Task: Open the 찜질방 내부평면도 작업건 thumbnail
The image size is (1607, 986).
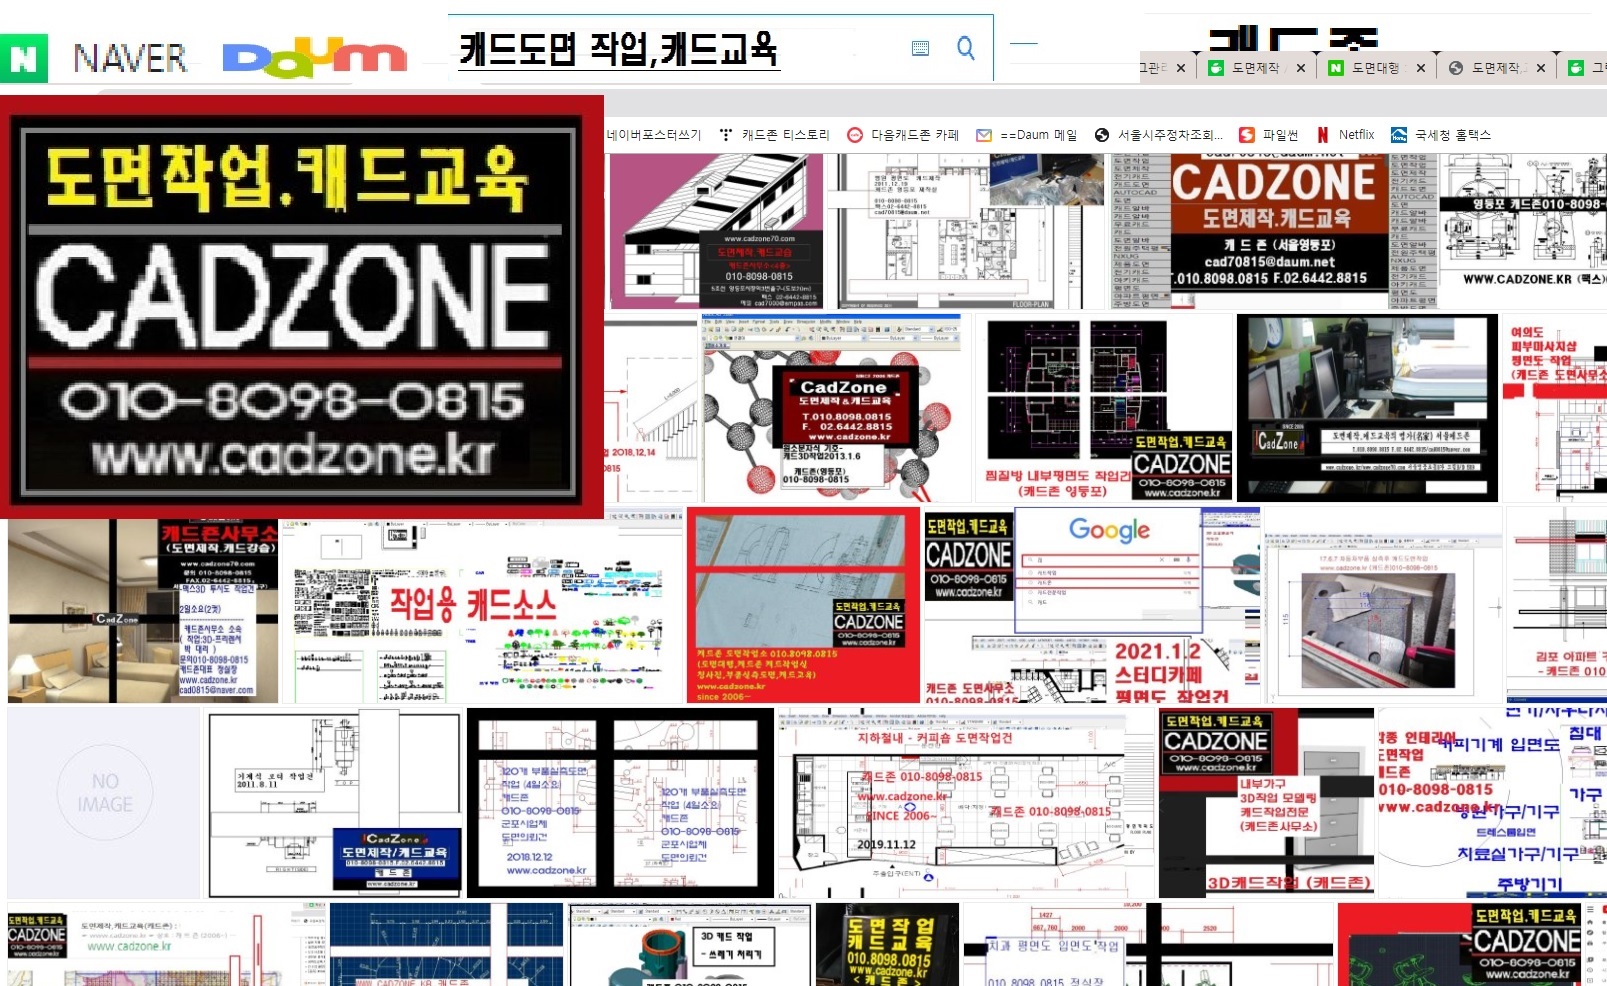Action: click(x=1104, y=408)
